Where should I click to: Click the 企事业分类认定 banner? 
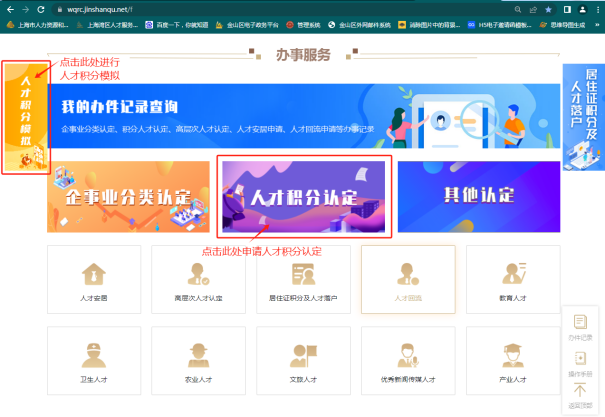[121, 196]
